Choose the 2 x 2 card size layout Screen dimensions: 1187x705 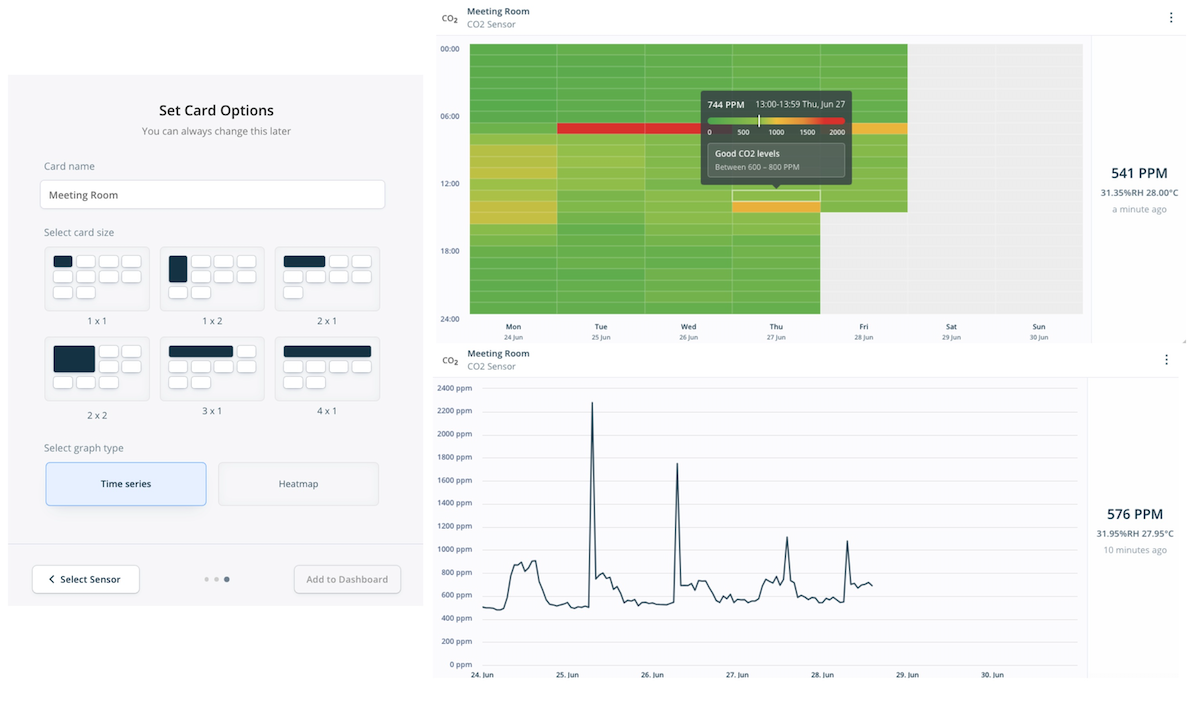(x=97, y=367)
